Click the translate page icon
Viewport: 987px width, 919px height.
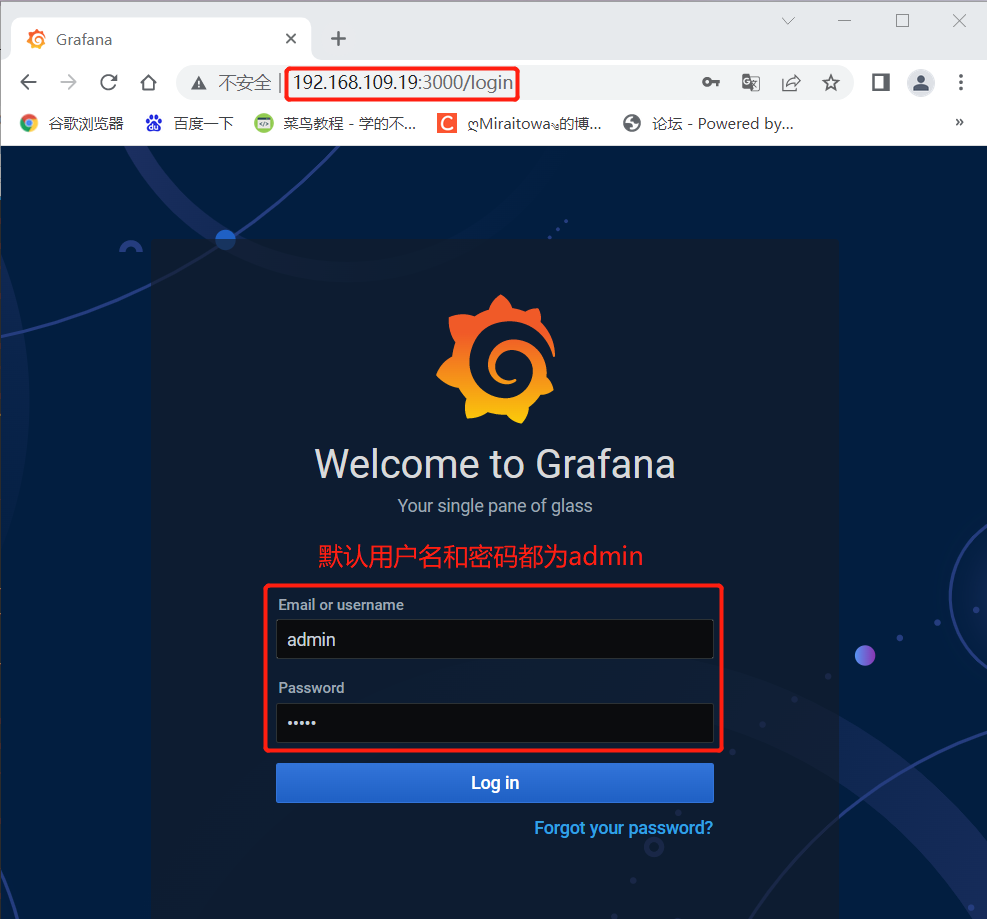[x=751, y=82]
